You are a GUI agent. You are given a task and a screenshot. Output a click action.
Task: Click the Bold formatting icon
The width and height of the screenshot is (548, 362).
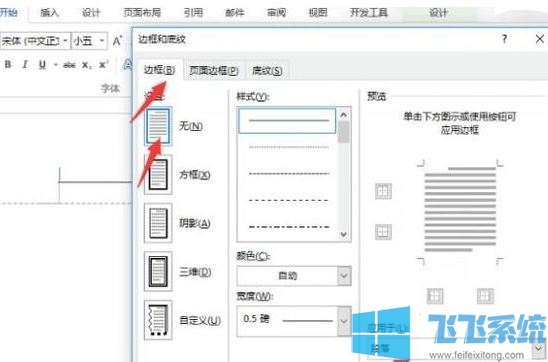pos(8,64)
